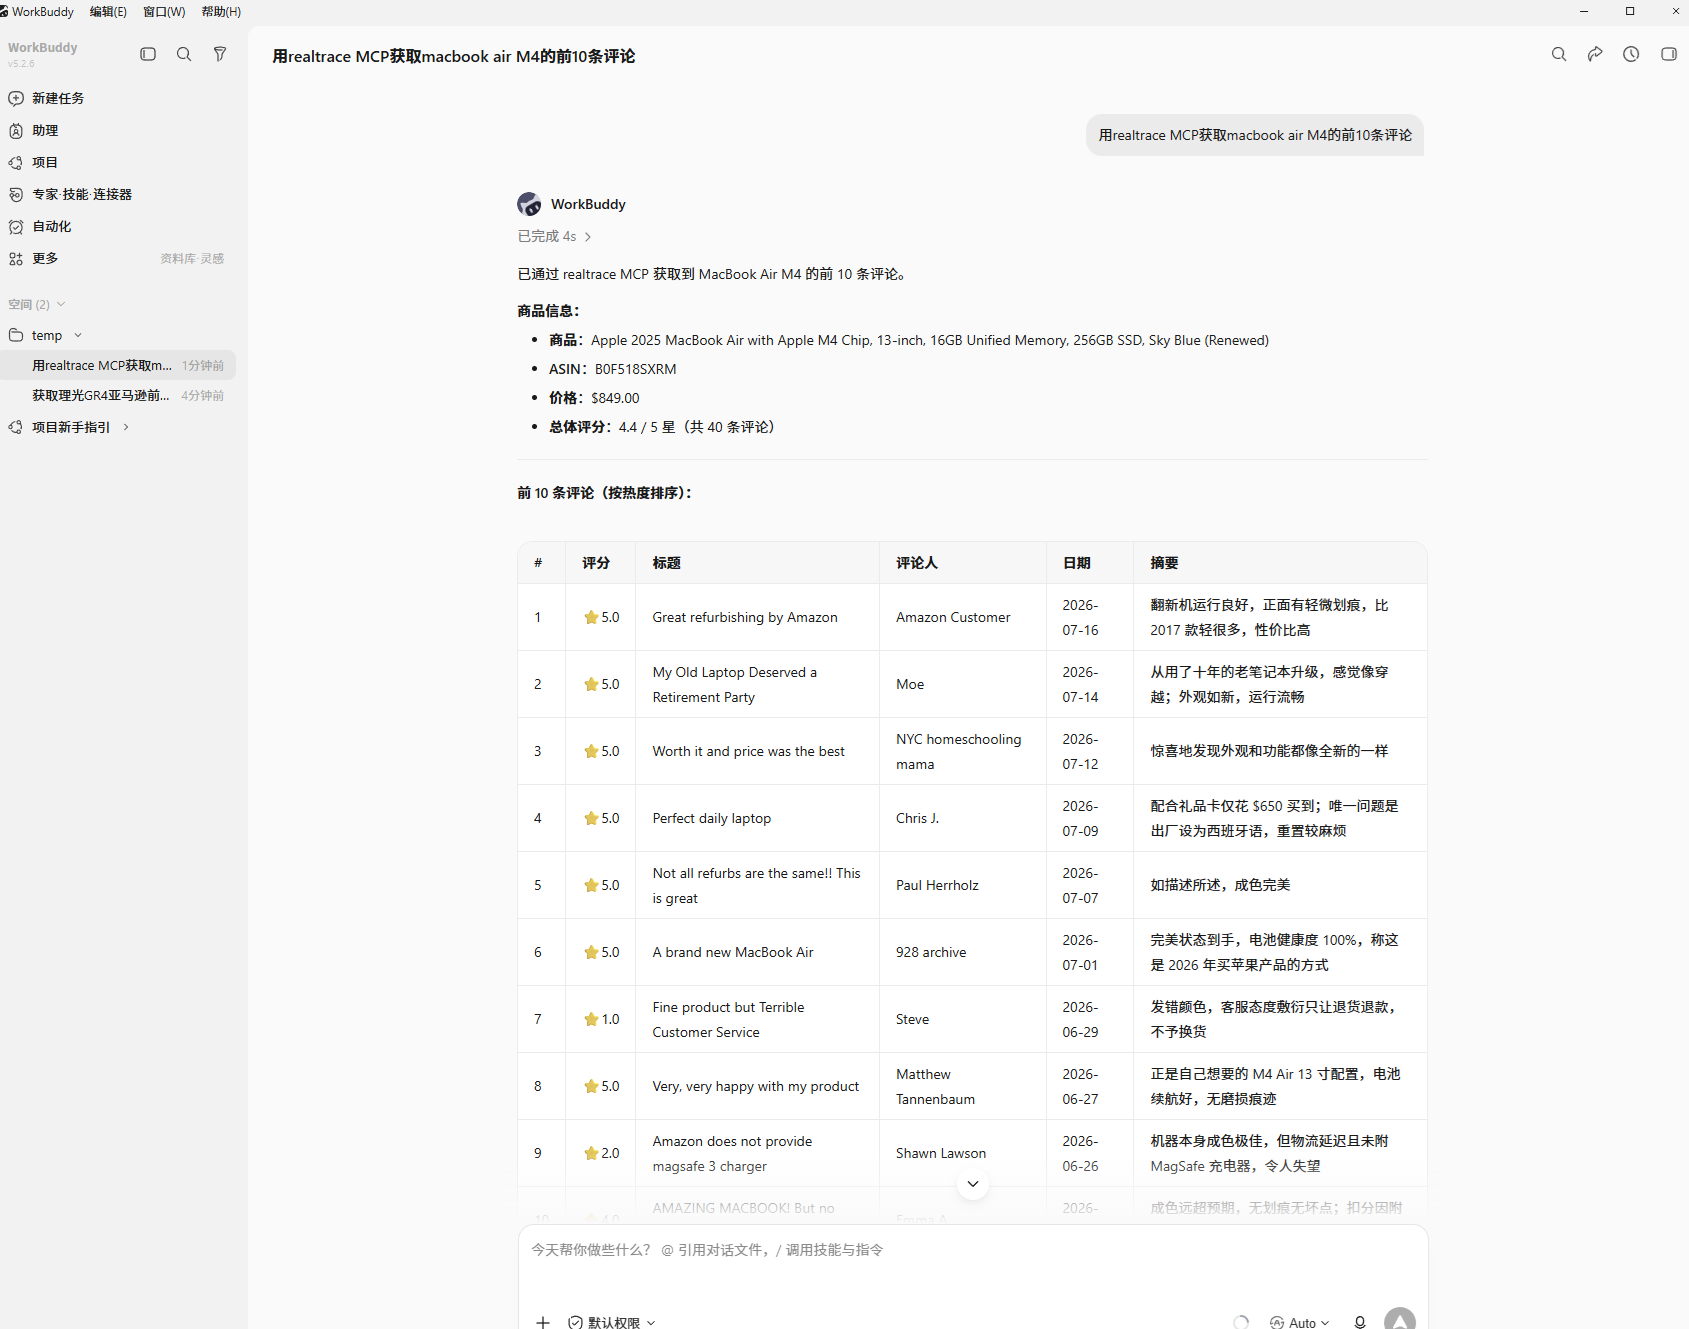1689x1329 pixels.
Task: Open sidebar search icon
Action: pos(184,54)
